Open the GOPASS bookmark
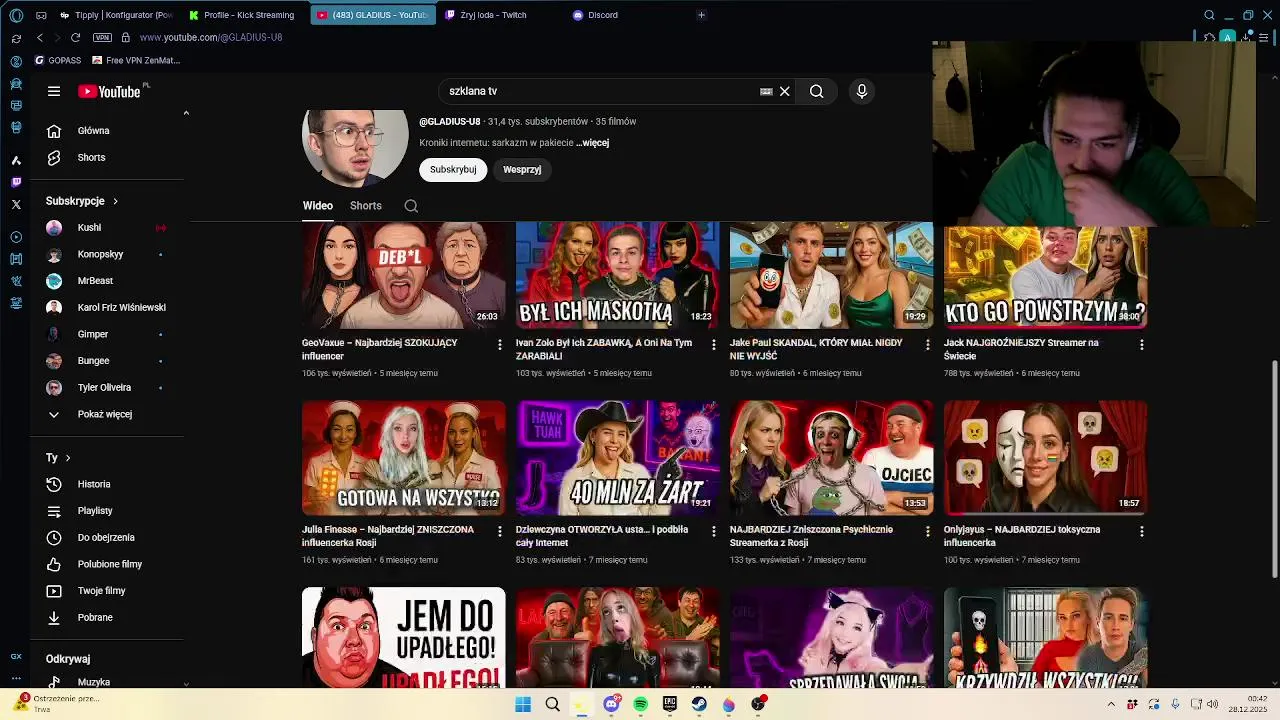 coord(58,60)
